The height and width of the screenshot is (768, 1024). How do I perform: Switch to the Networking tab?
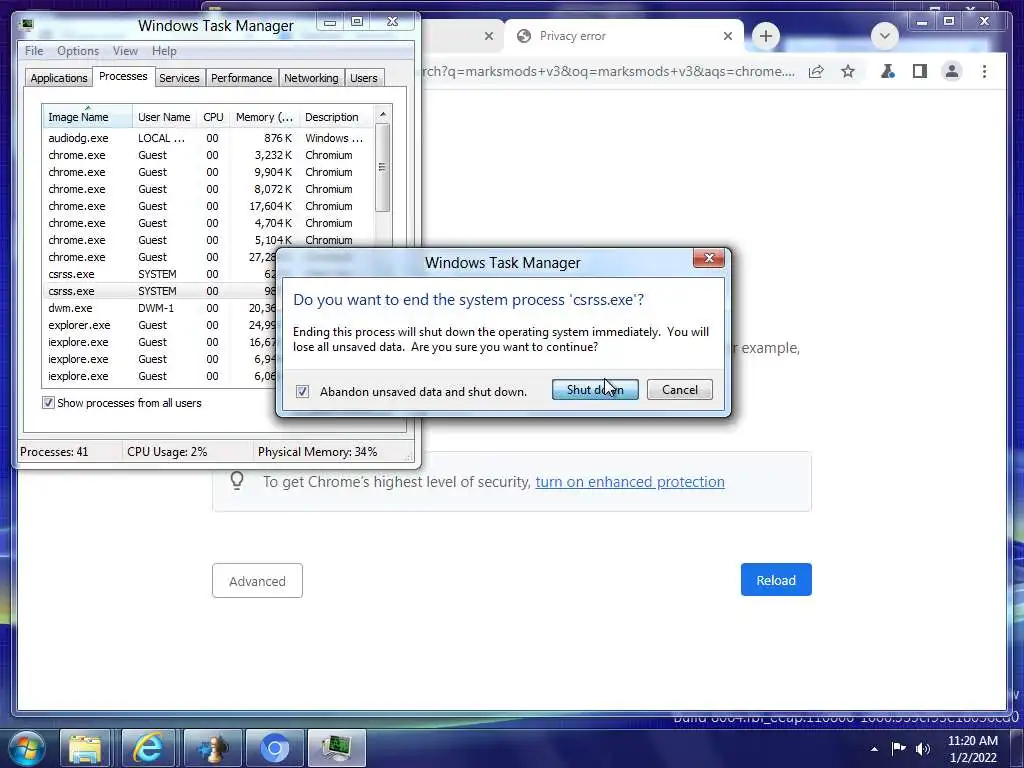click(x=311, y=78)
